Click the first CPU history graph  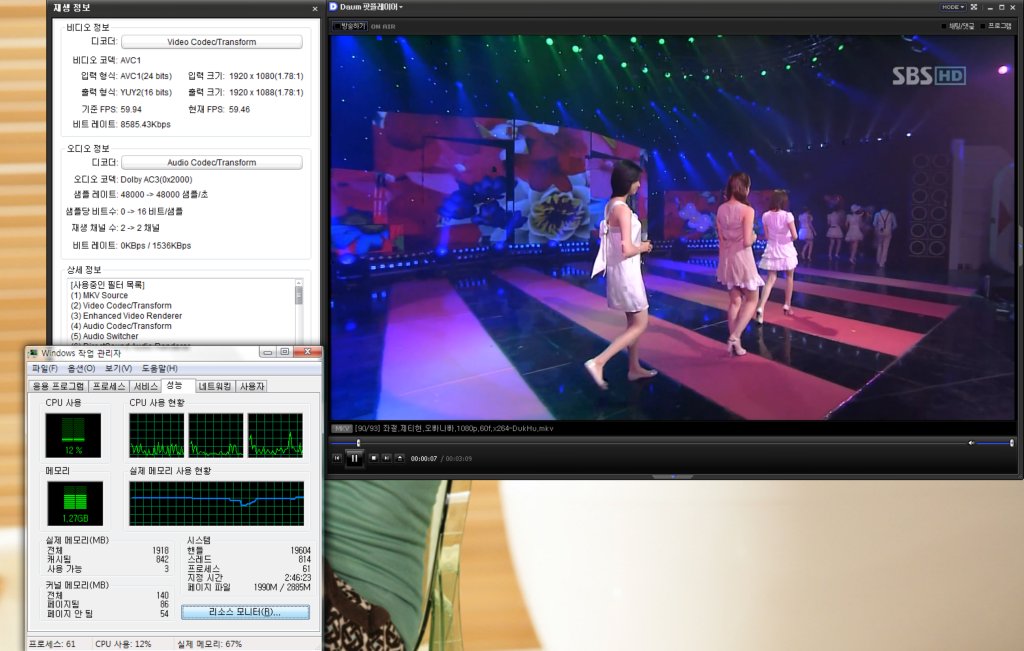click(x=157, y=435)
